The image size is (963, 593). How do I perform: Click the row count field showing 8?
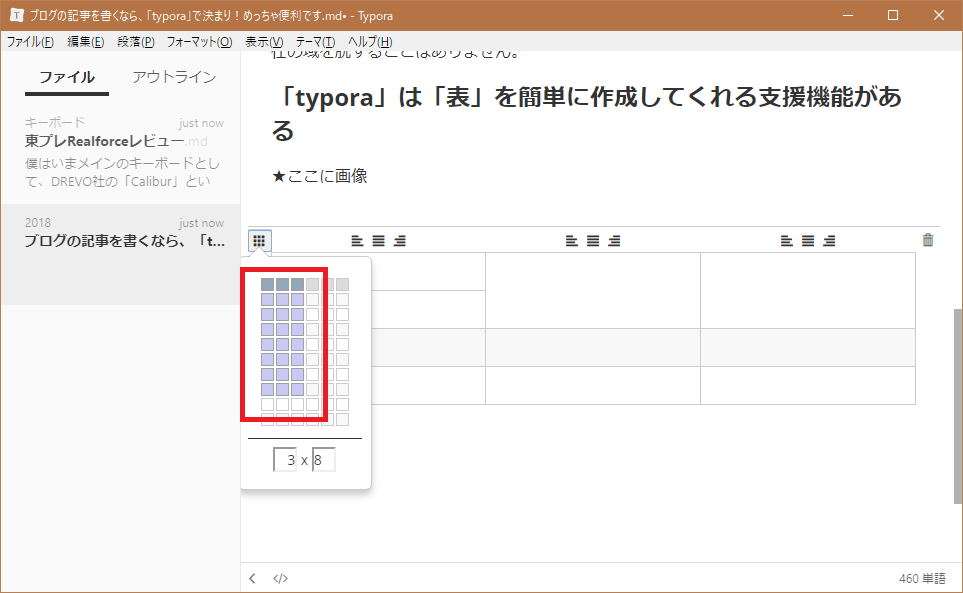pos(324,460)
